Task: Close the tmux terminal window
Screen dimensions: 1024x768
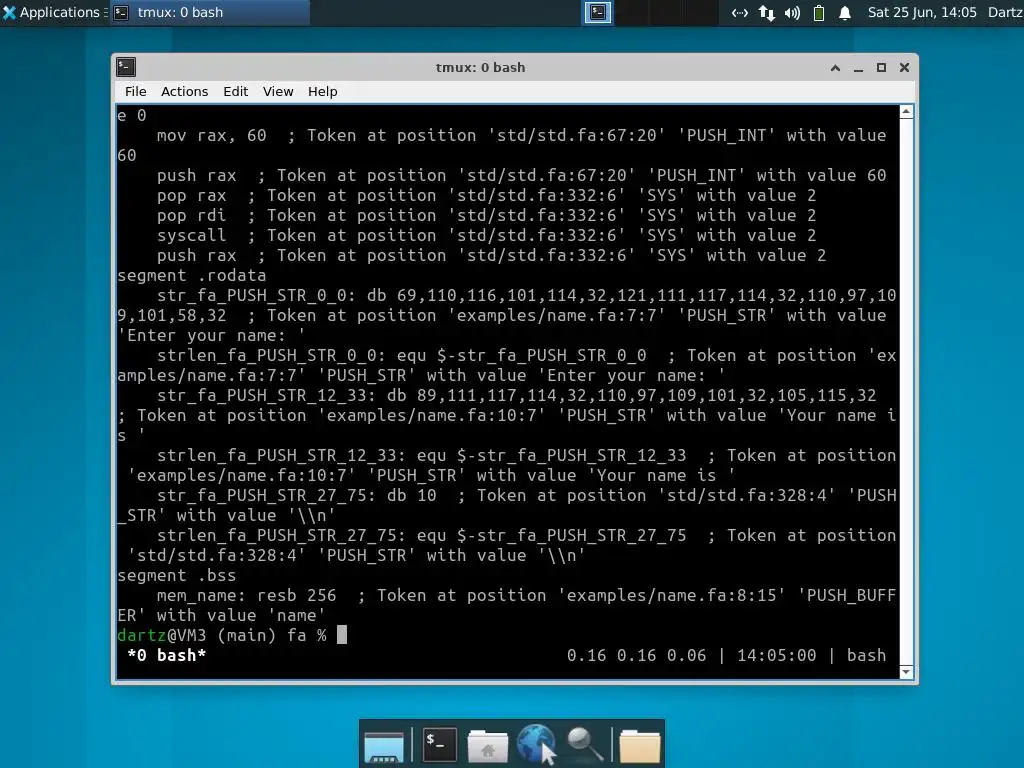Action: (904, 67)
